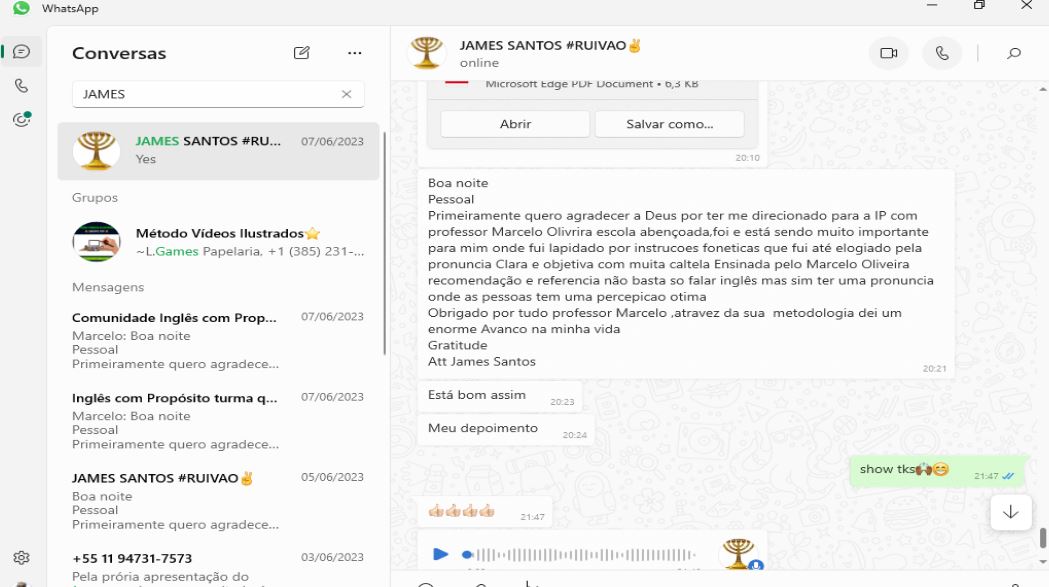Click Abrir to open the PDF document
This screenshot has width=1049, height=587.
point(515,124)
